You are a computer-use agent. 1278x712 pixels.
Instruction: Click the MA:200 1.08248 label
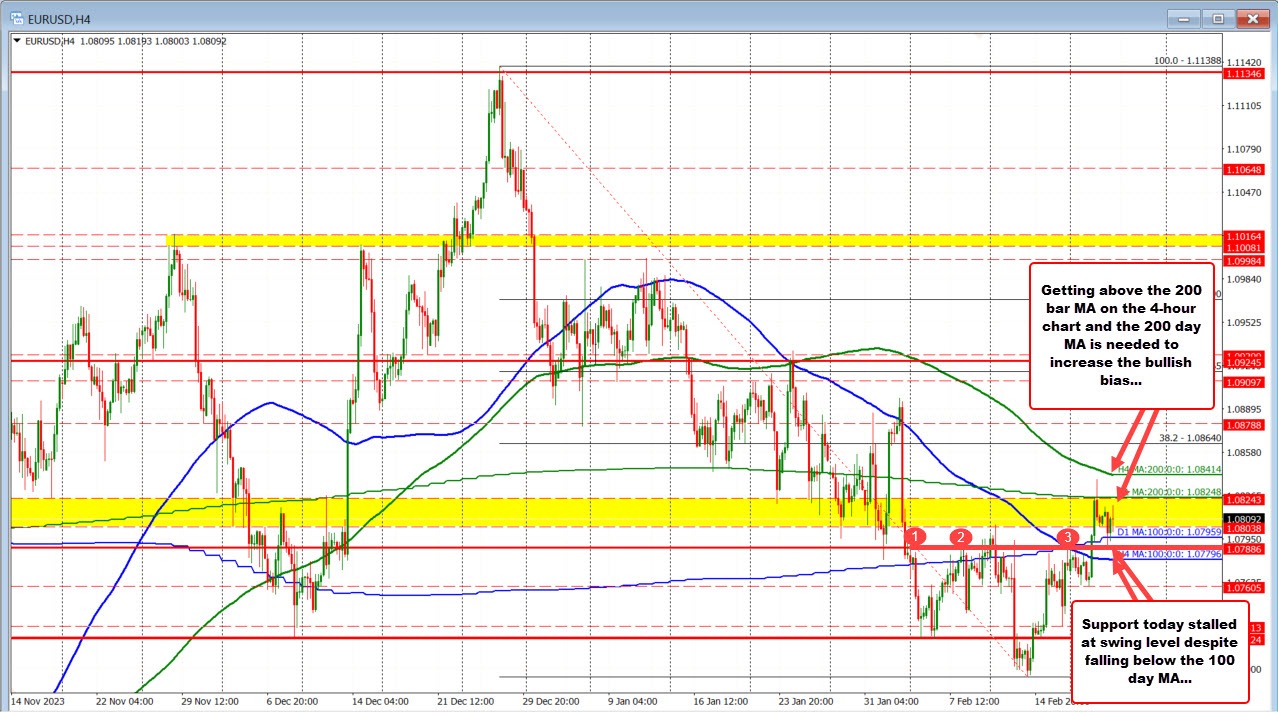pyautogui.click(x=1176, y=492)
